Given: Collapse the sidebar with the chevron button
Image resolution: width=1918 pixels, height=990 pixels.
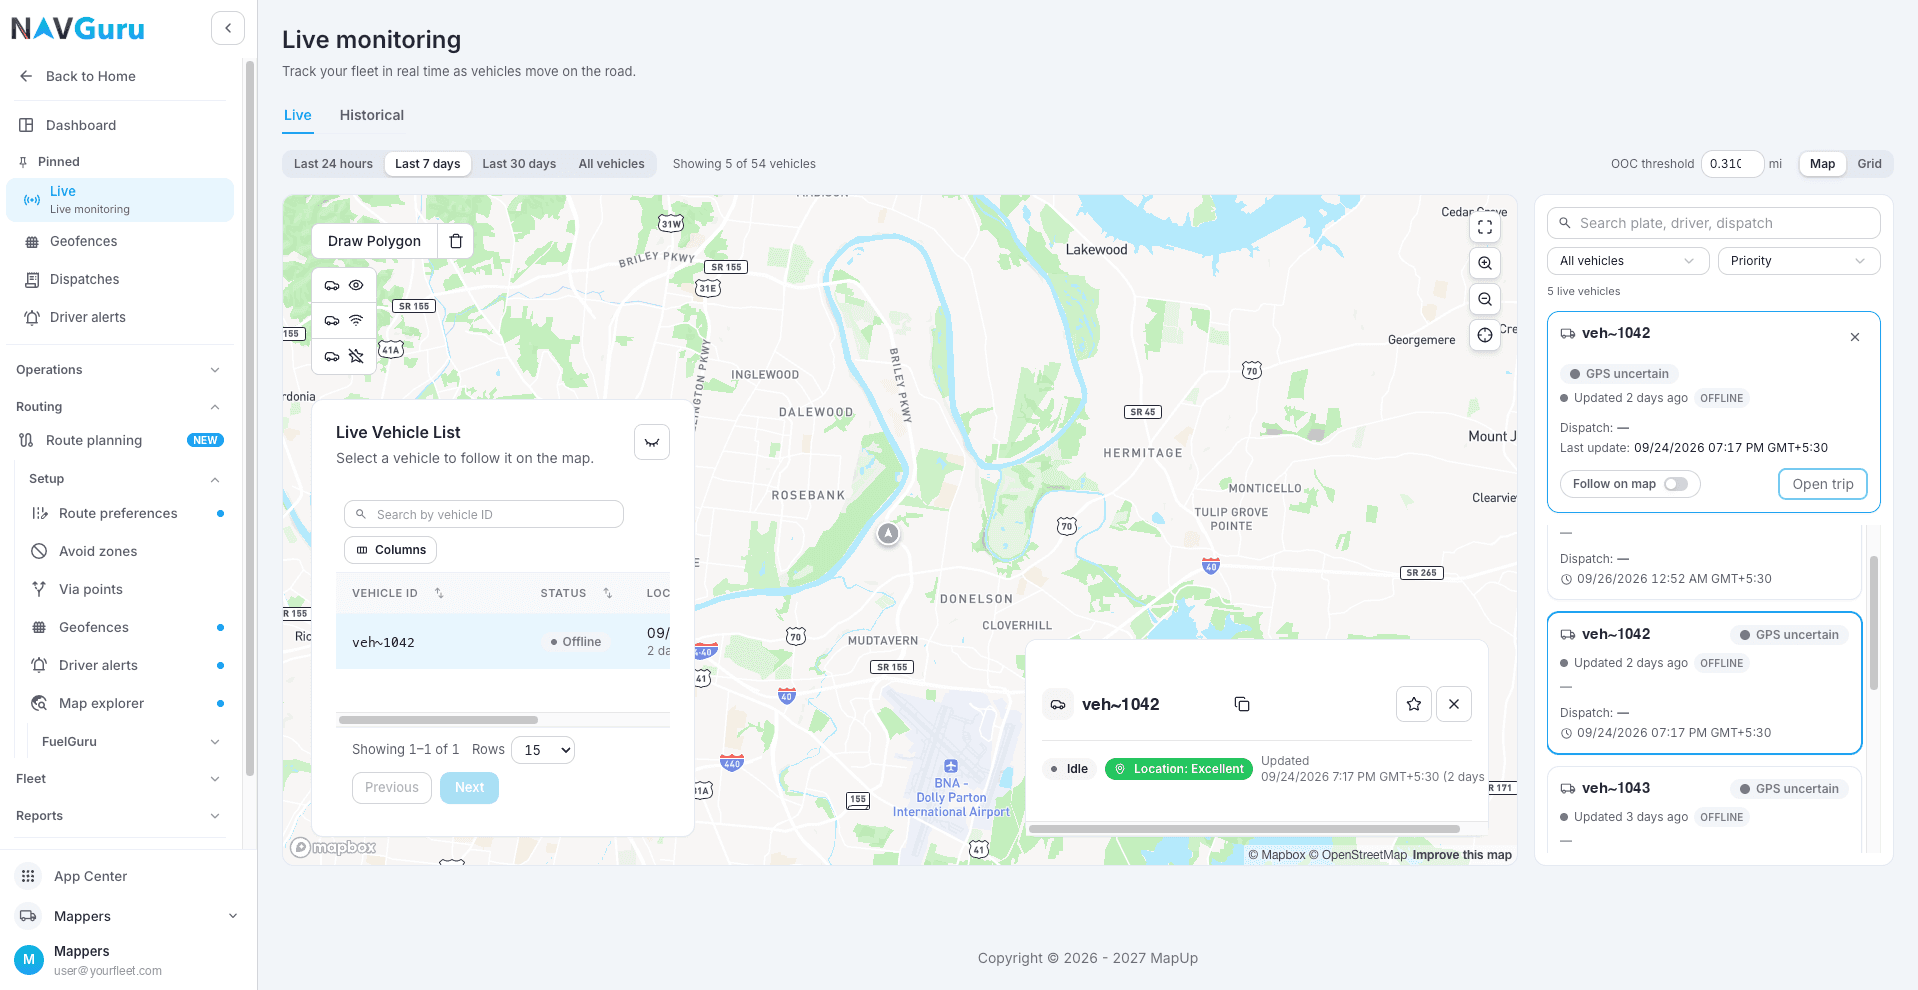Looking at the screenshot, I should point(228,28).
